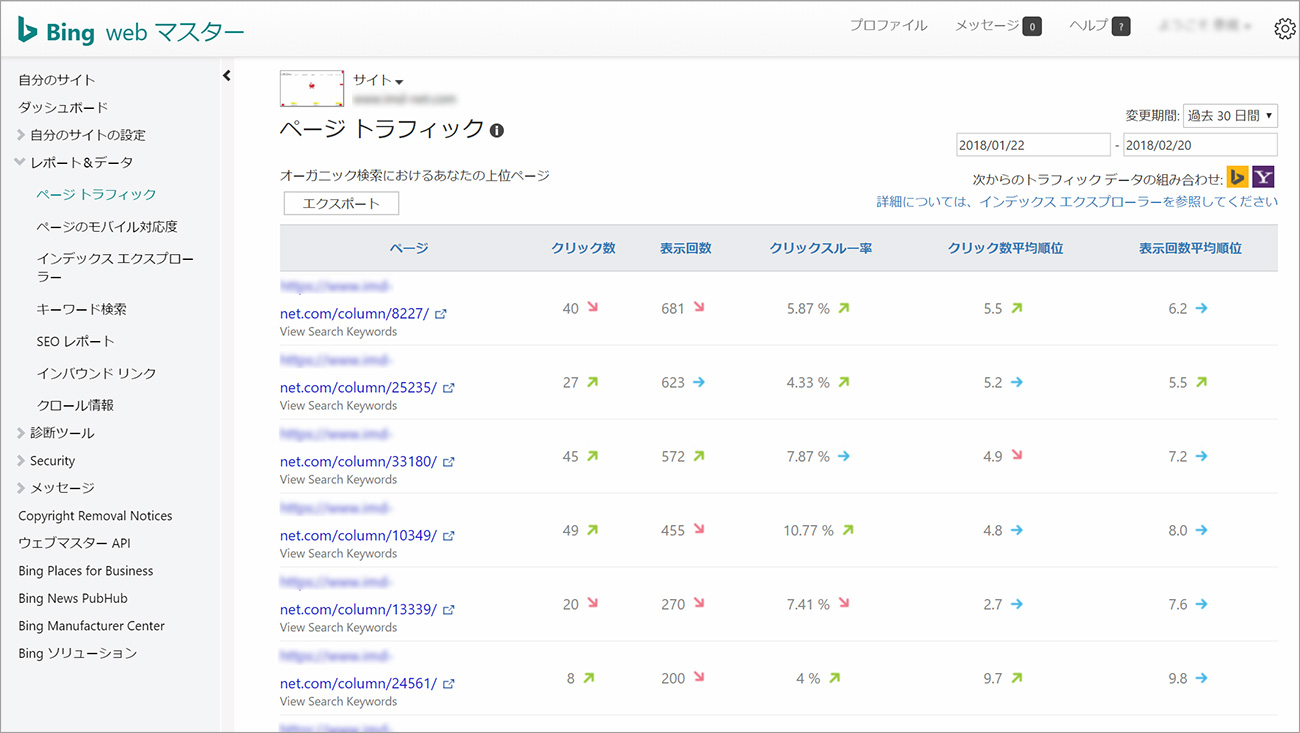The height and width of the screenshot is (733, 1300).
Task: Click the help question mark badge
Action: tap(1121, 26)
